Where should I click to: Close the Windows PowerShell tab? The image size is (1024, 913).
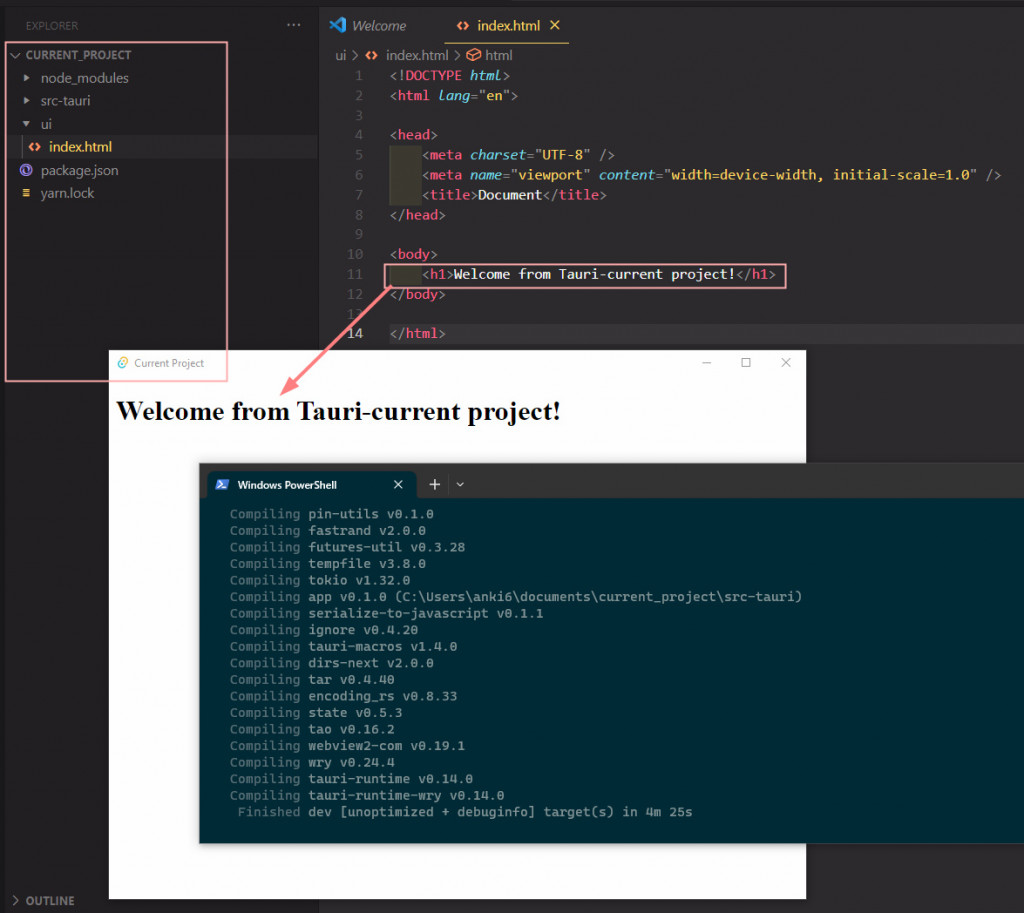pyautogui.click(x=398, y=485)
